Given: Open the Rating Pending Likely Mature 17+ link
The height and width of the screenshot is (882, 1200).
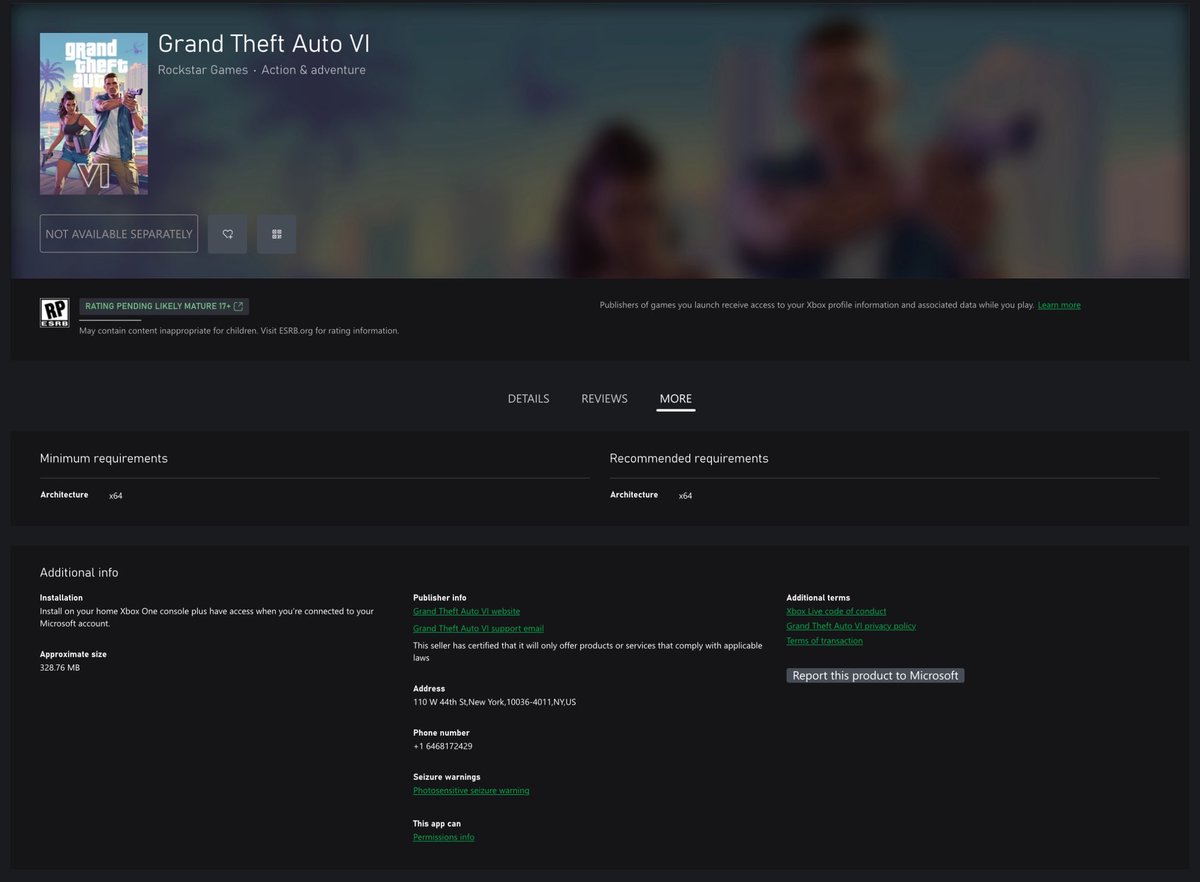Looking at the screenshot, I should (164, 306).
